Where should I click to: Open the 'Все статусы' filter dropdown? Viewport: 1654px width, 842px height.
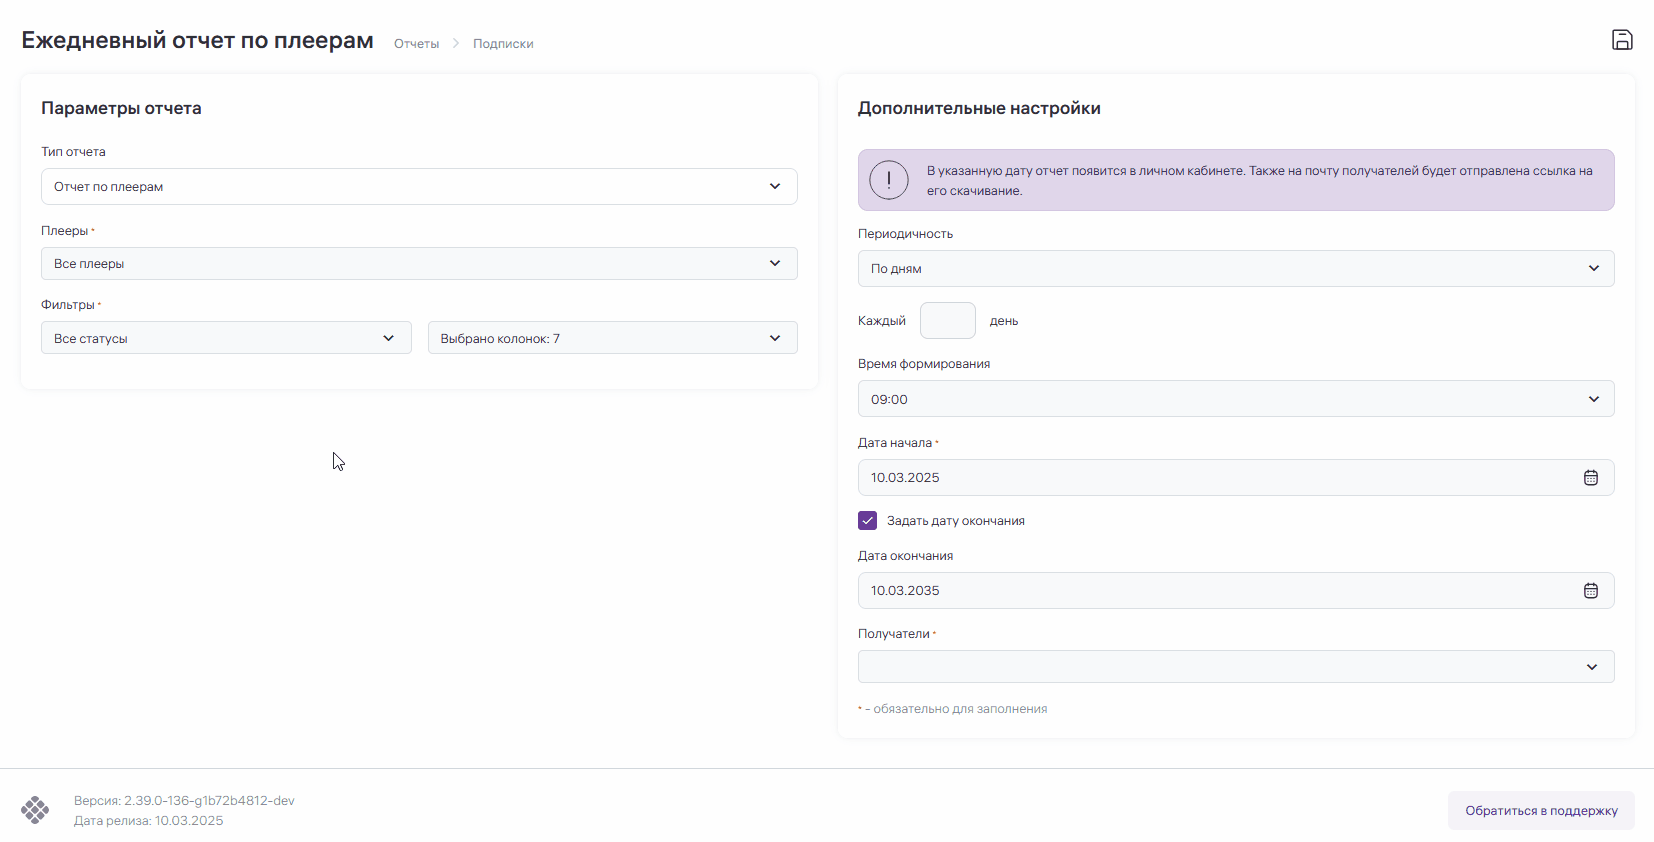pos(225,338)
